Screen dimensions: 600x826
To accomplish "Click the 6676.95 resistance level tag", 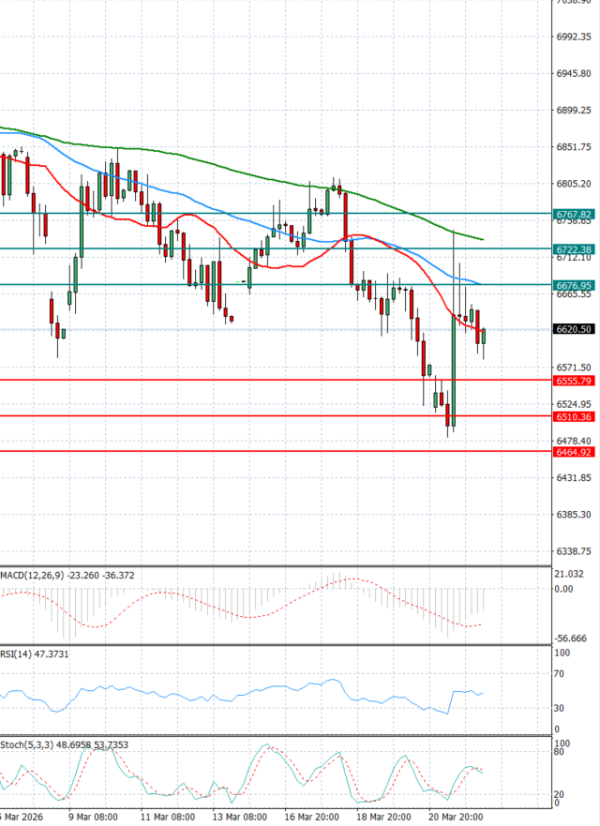I will tap(574, 285).
